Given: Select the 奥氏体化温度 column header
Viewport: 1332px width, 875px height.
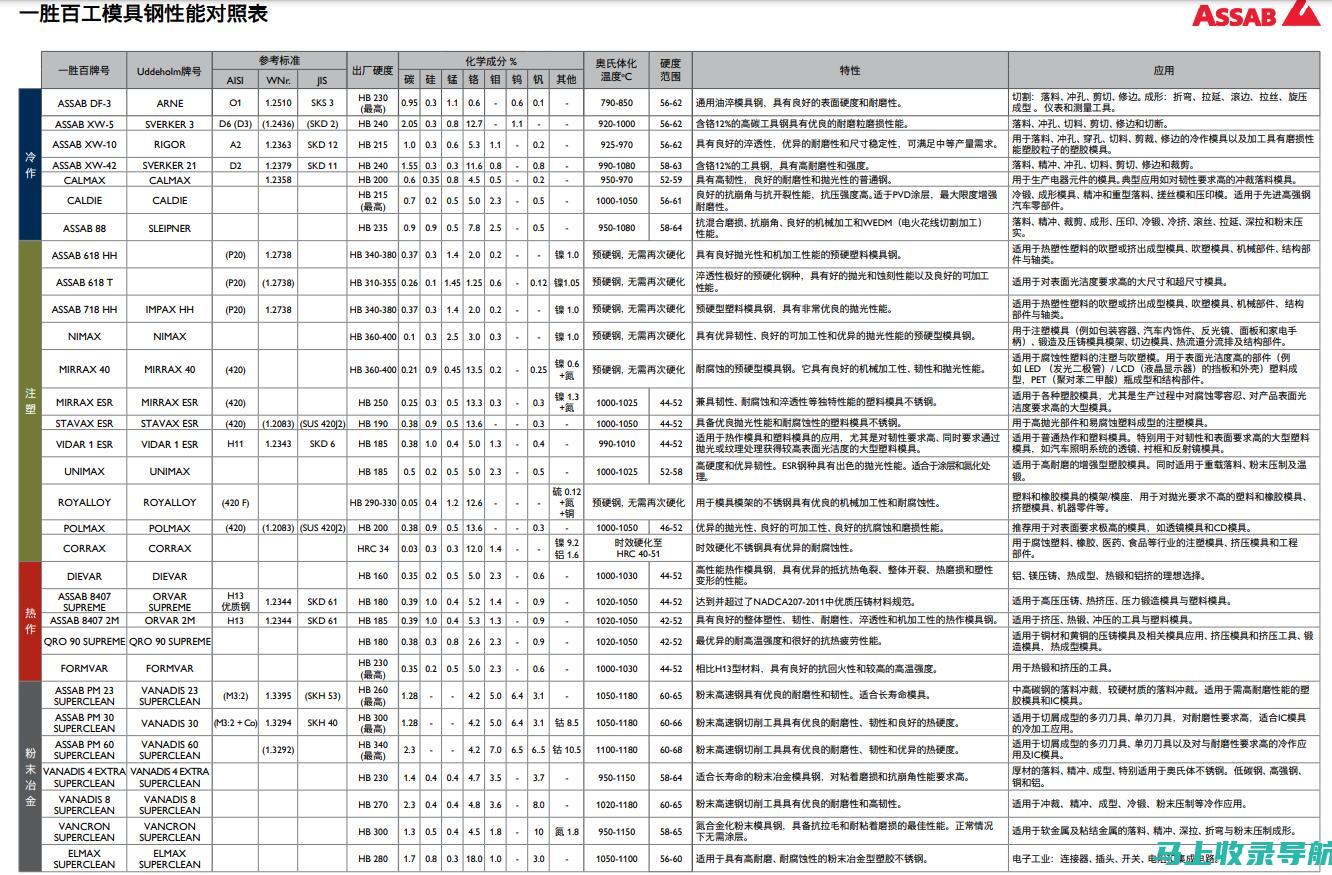Looking at the screenshot, I should tap(616, 71).
